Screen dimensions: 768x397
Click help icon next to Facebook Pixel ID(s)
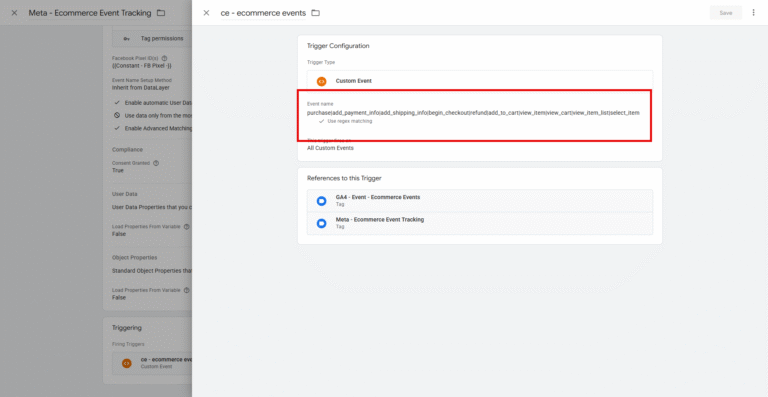[165, 58]
